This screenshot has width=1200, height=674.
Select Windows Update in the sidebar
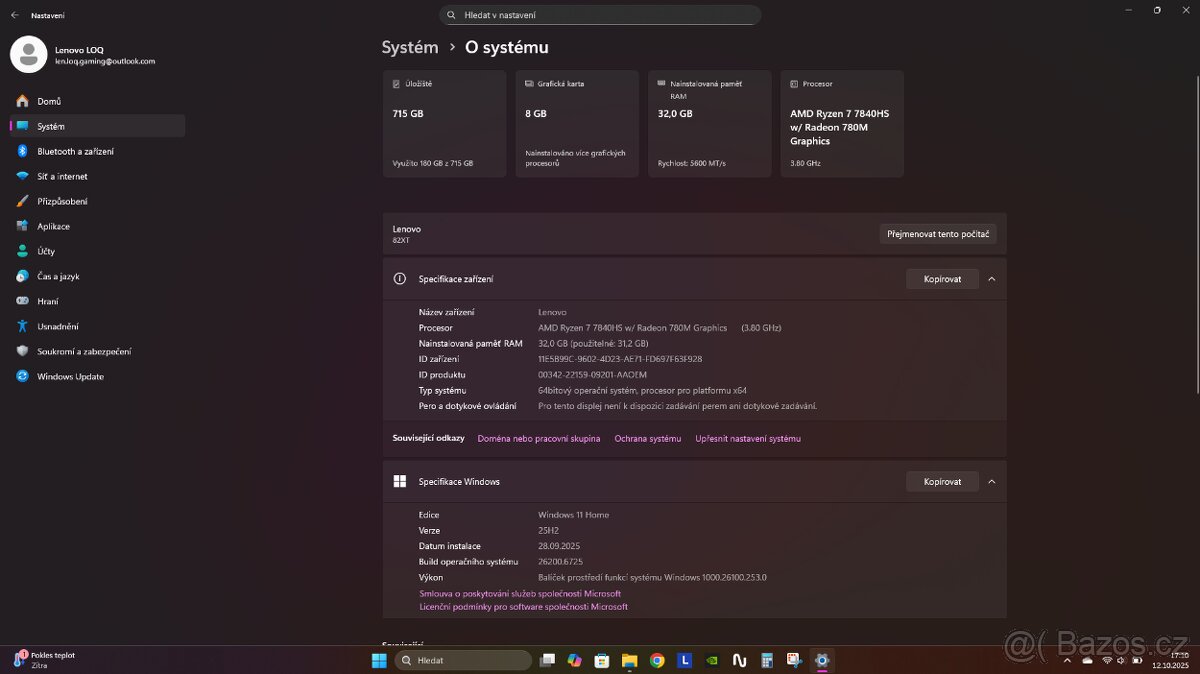72,376
